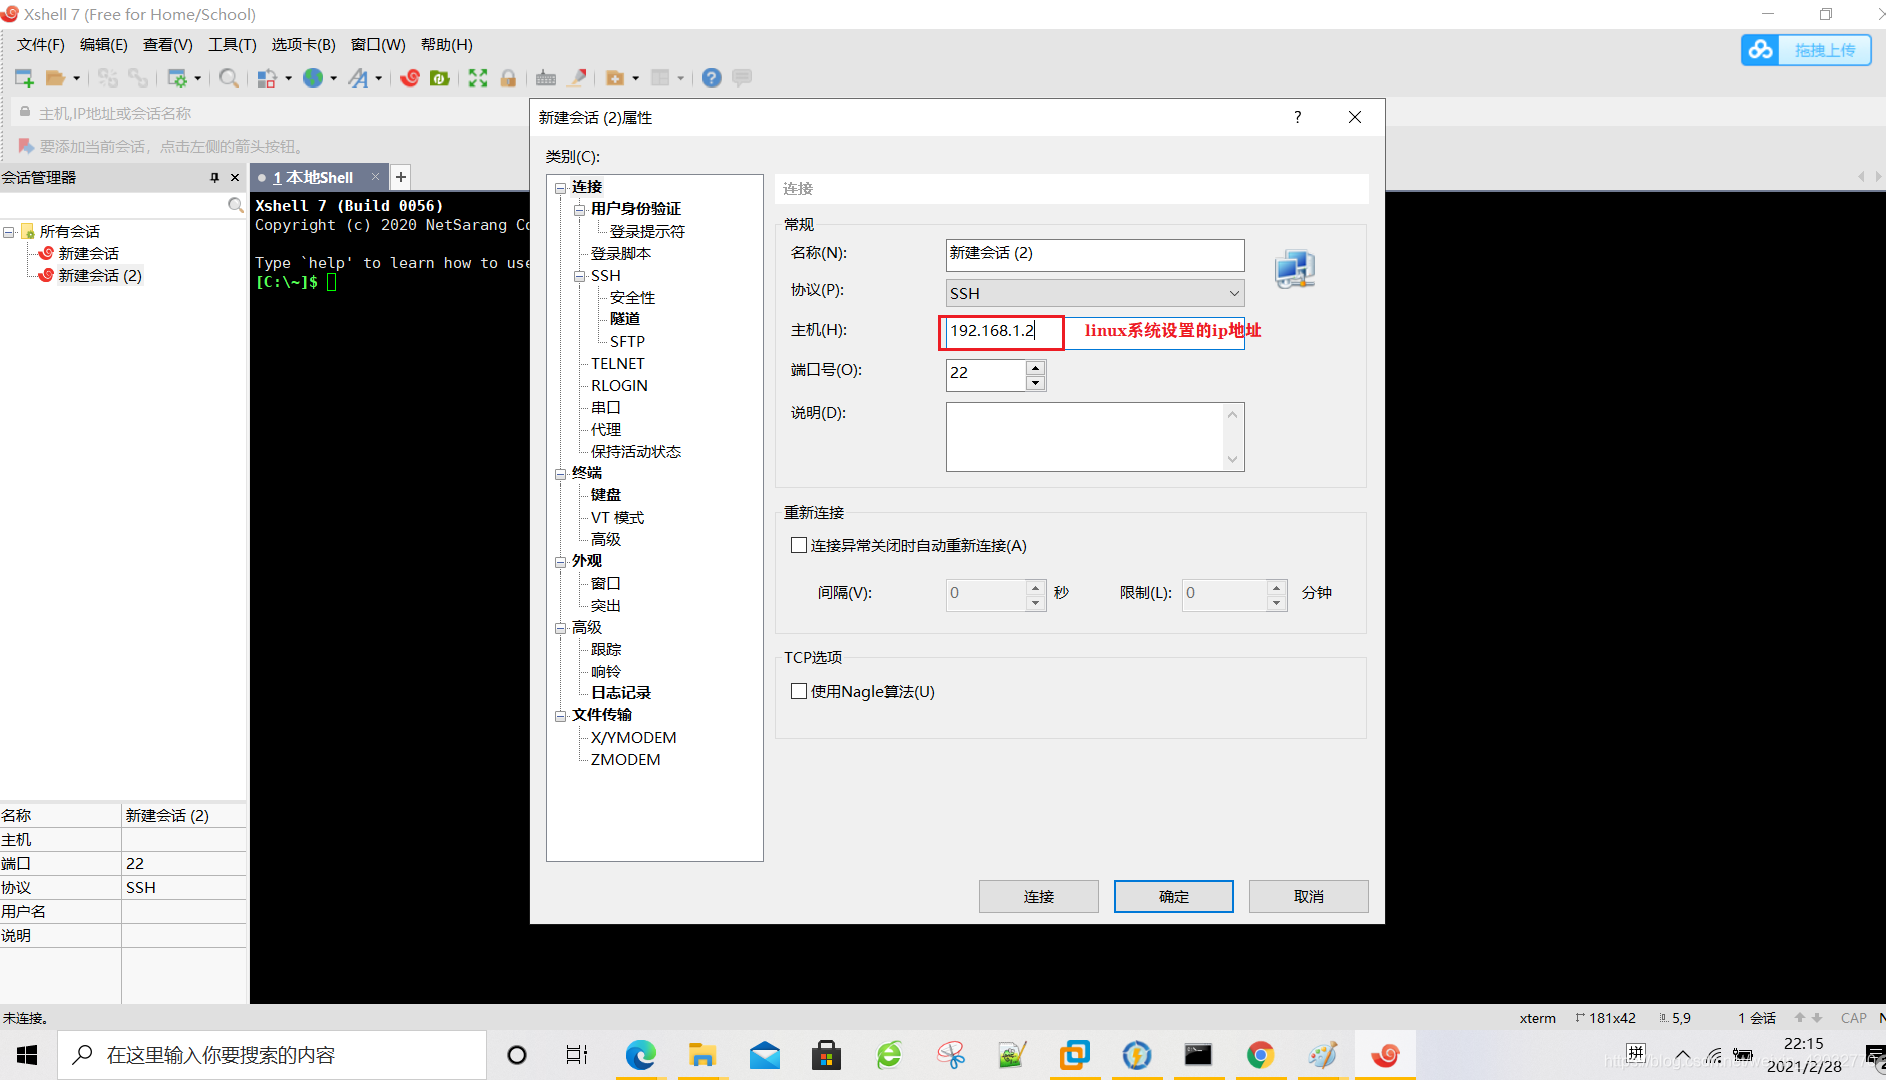Open Chrome from the taskbar
Screen dimensions: 1886x1080
(1260, 1055)
